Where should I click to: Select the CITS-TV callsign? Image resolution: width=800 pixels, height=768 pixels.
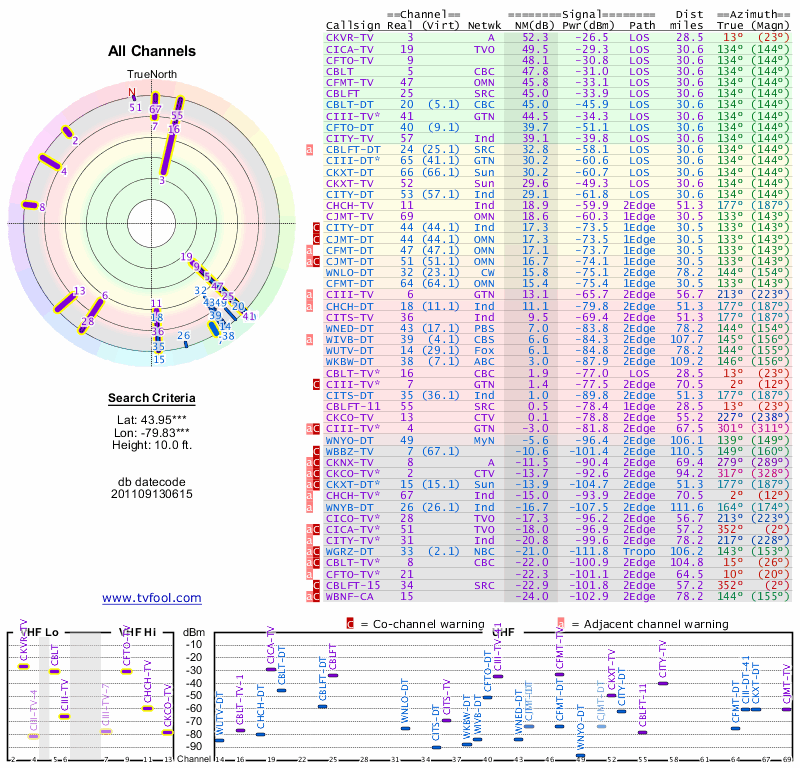tap(349, 317)
